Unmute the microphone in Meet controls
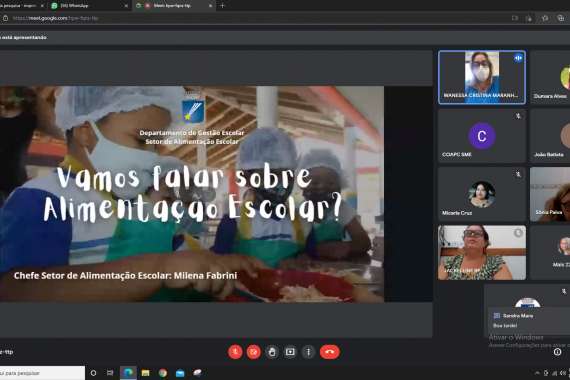 point(235,352)
